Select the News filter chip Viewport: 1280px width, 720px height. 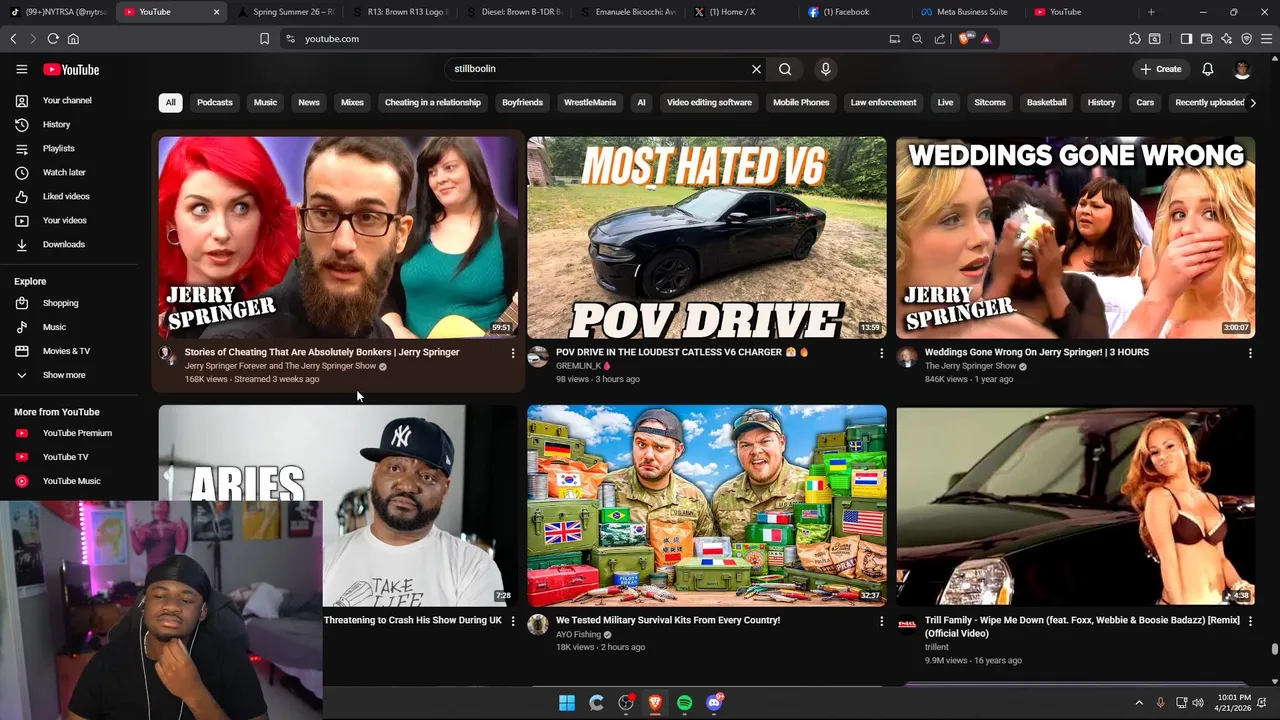(309, 102)
